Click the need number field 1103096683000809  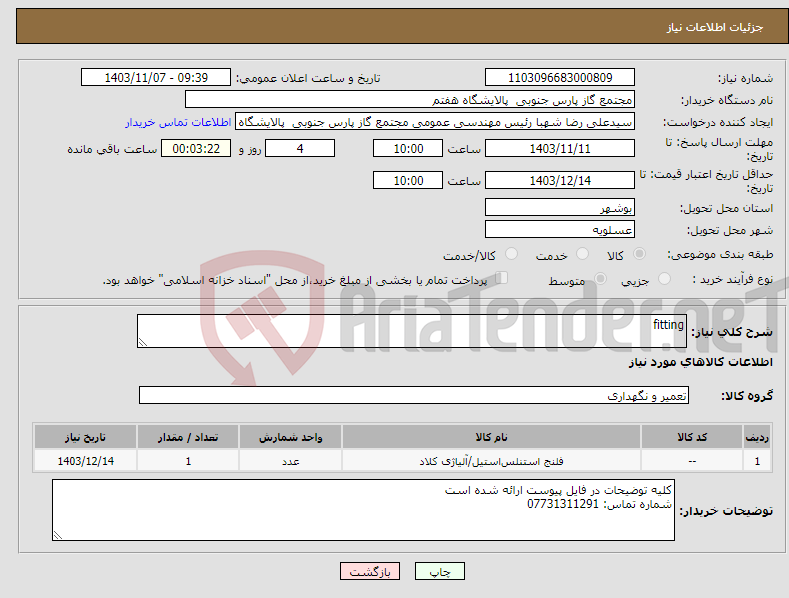point(560,78)
